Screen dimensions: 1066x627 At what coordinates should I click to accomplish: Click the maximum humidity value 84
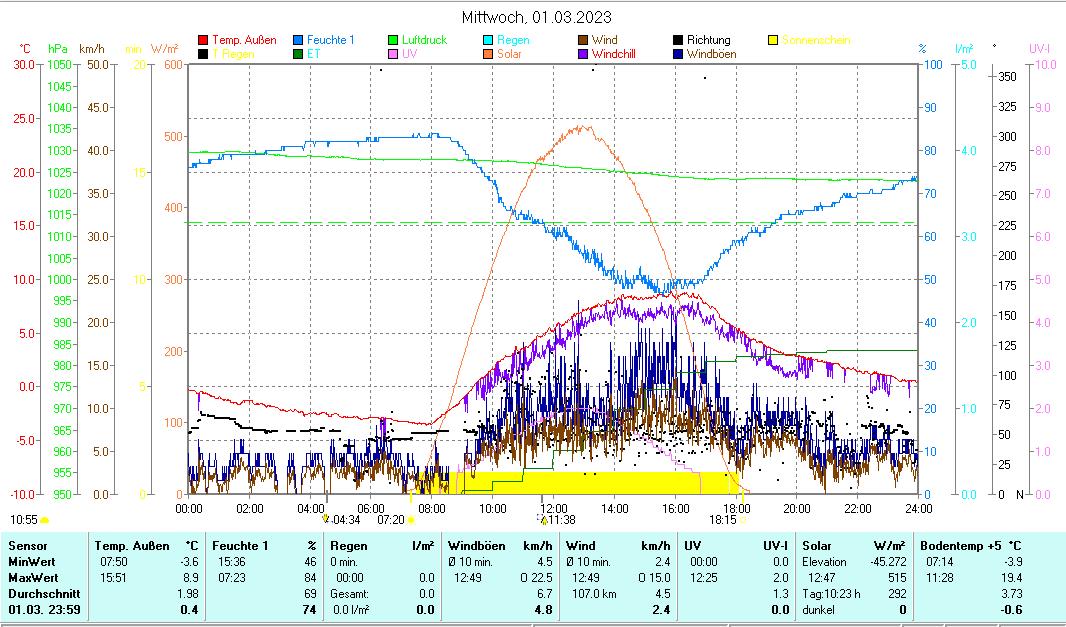tap(311, 578)
